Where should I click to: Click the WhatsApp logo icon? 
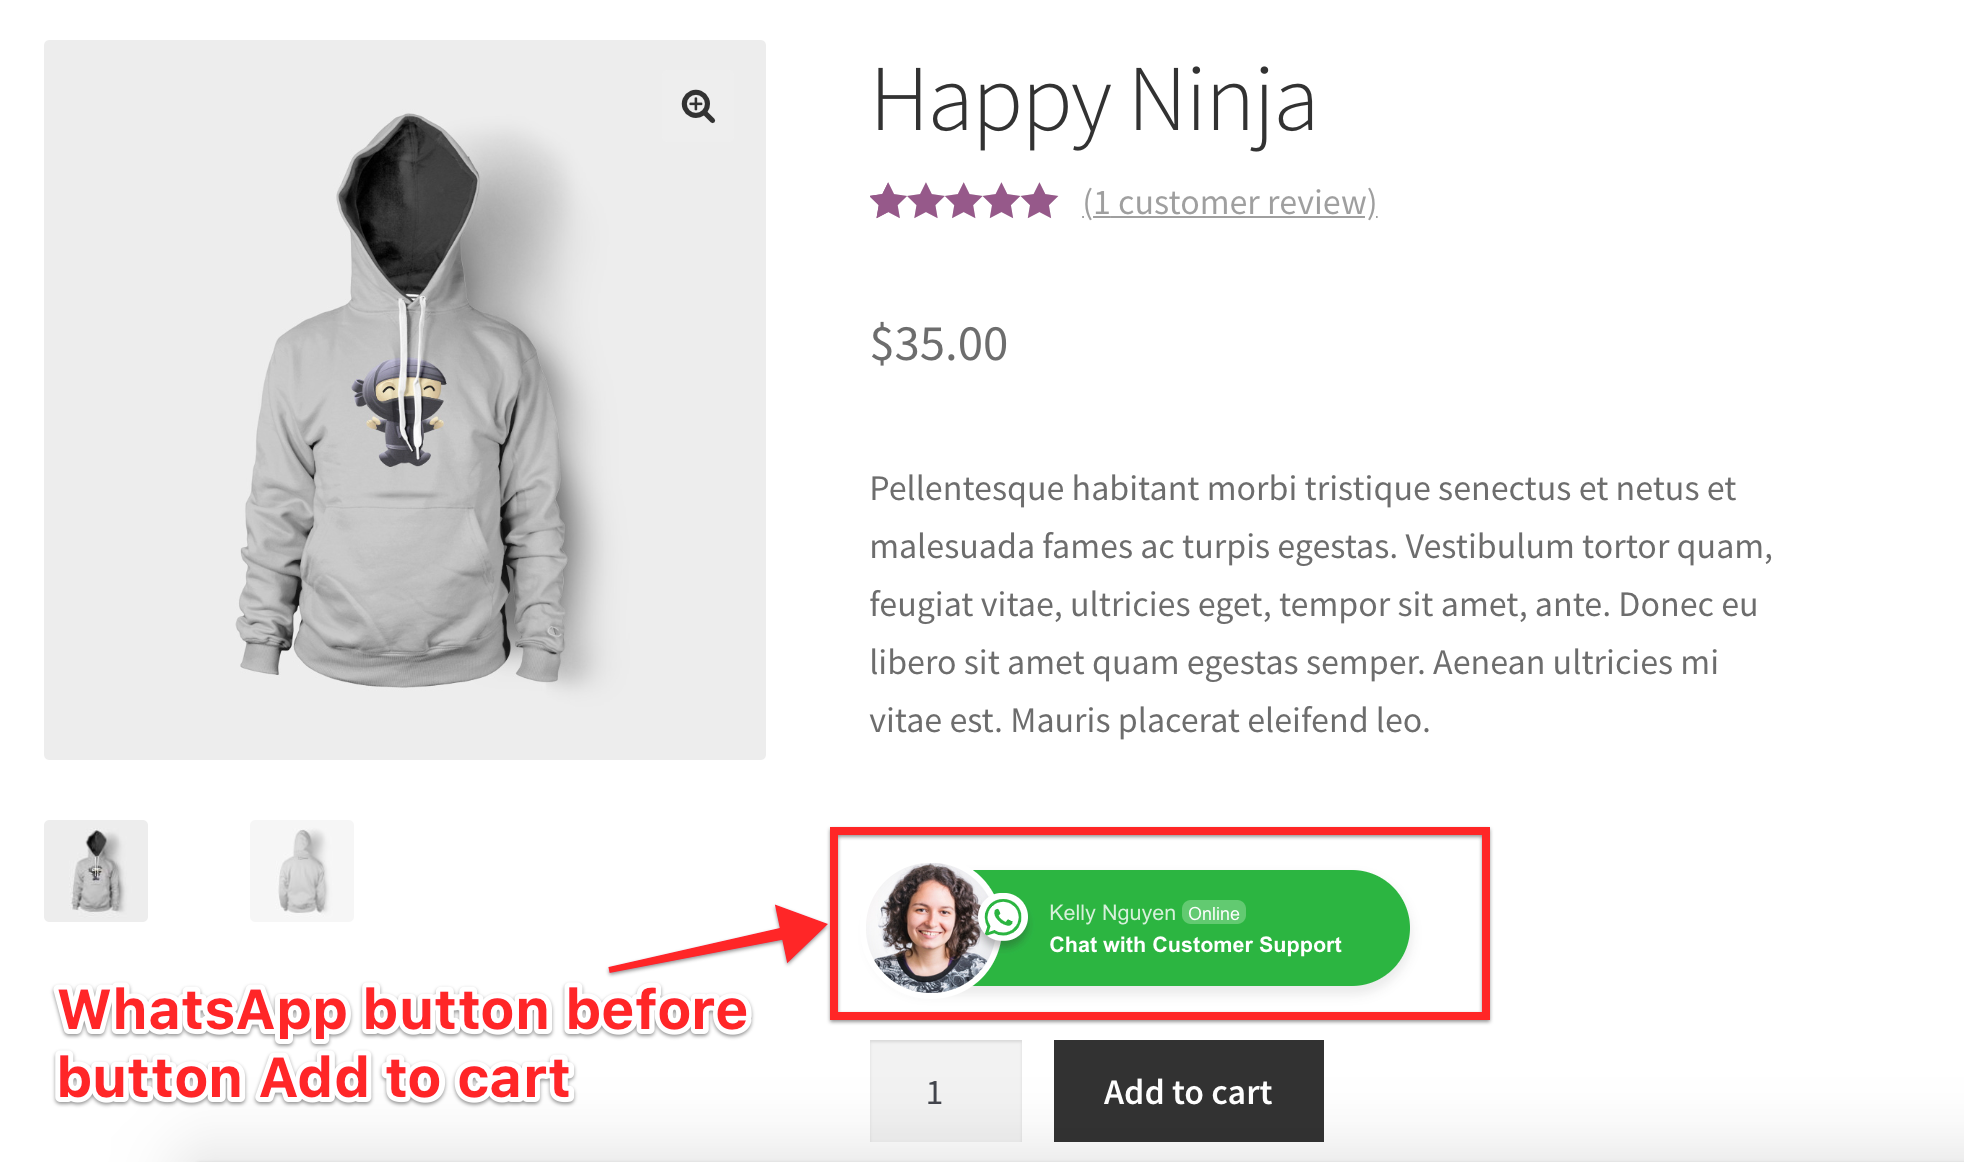[x=1004, y=917]
